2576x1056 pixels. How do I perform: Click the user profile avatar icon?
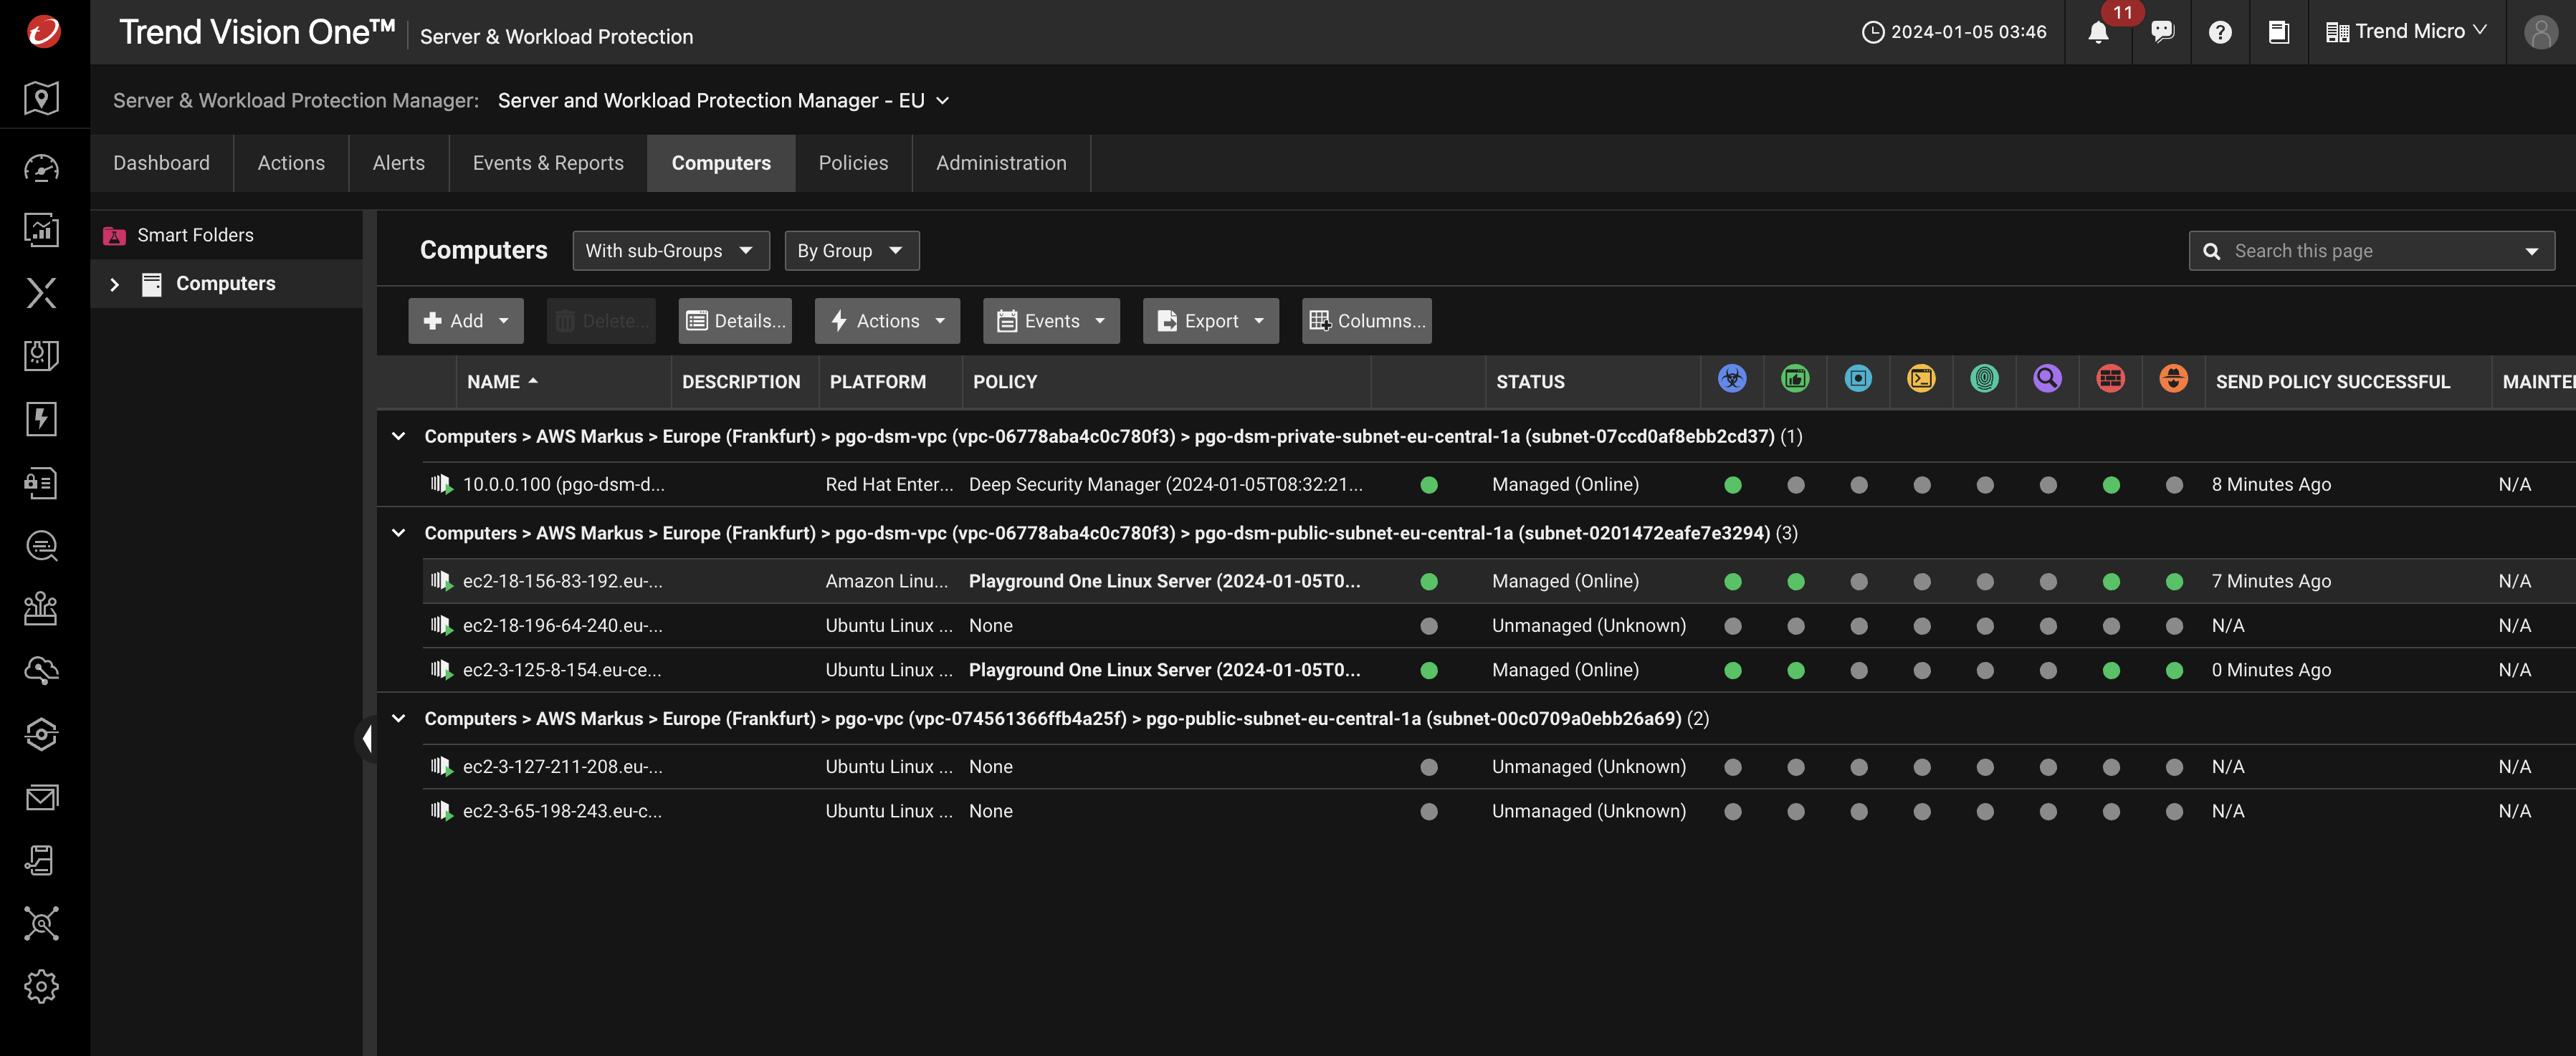(2540, 32)
